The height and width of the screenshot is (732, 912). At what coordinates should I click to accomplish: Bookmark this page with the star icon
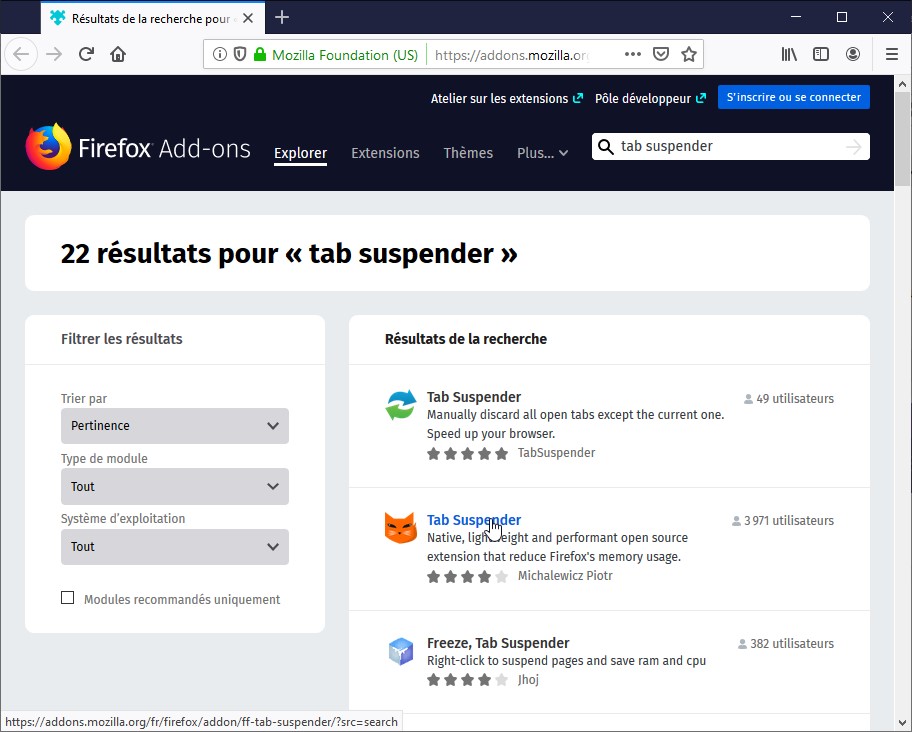pyautogui.click(x=688, y=54)
